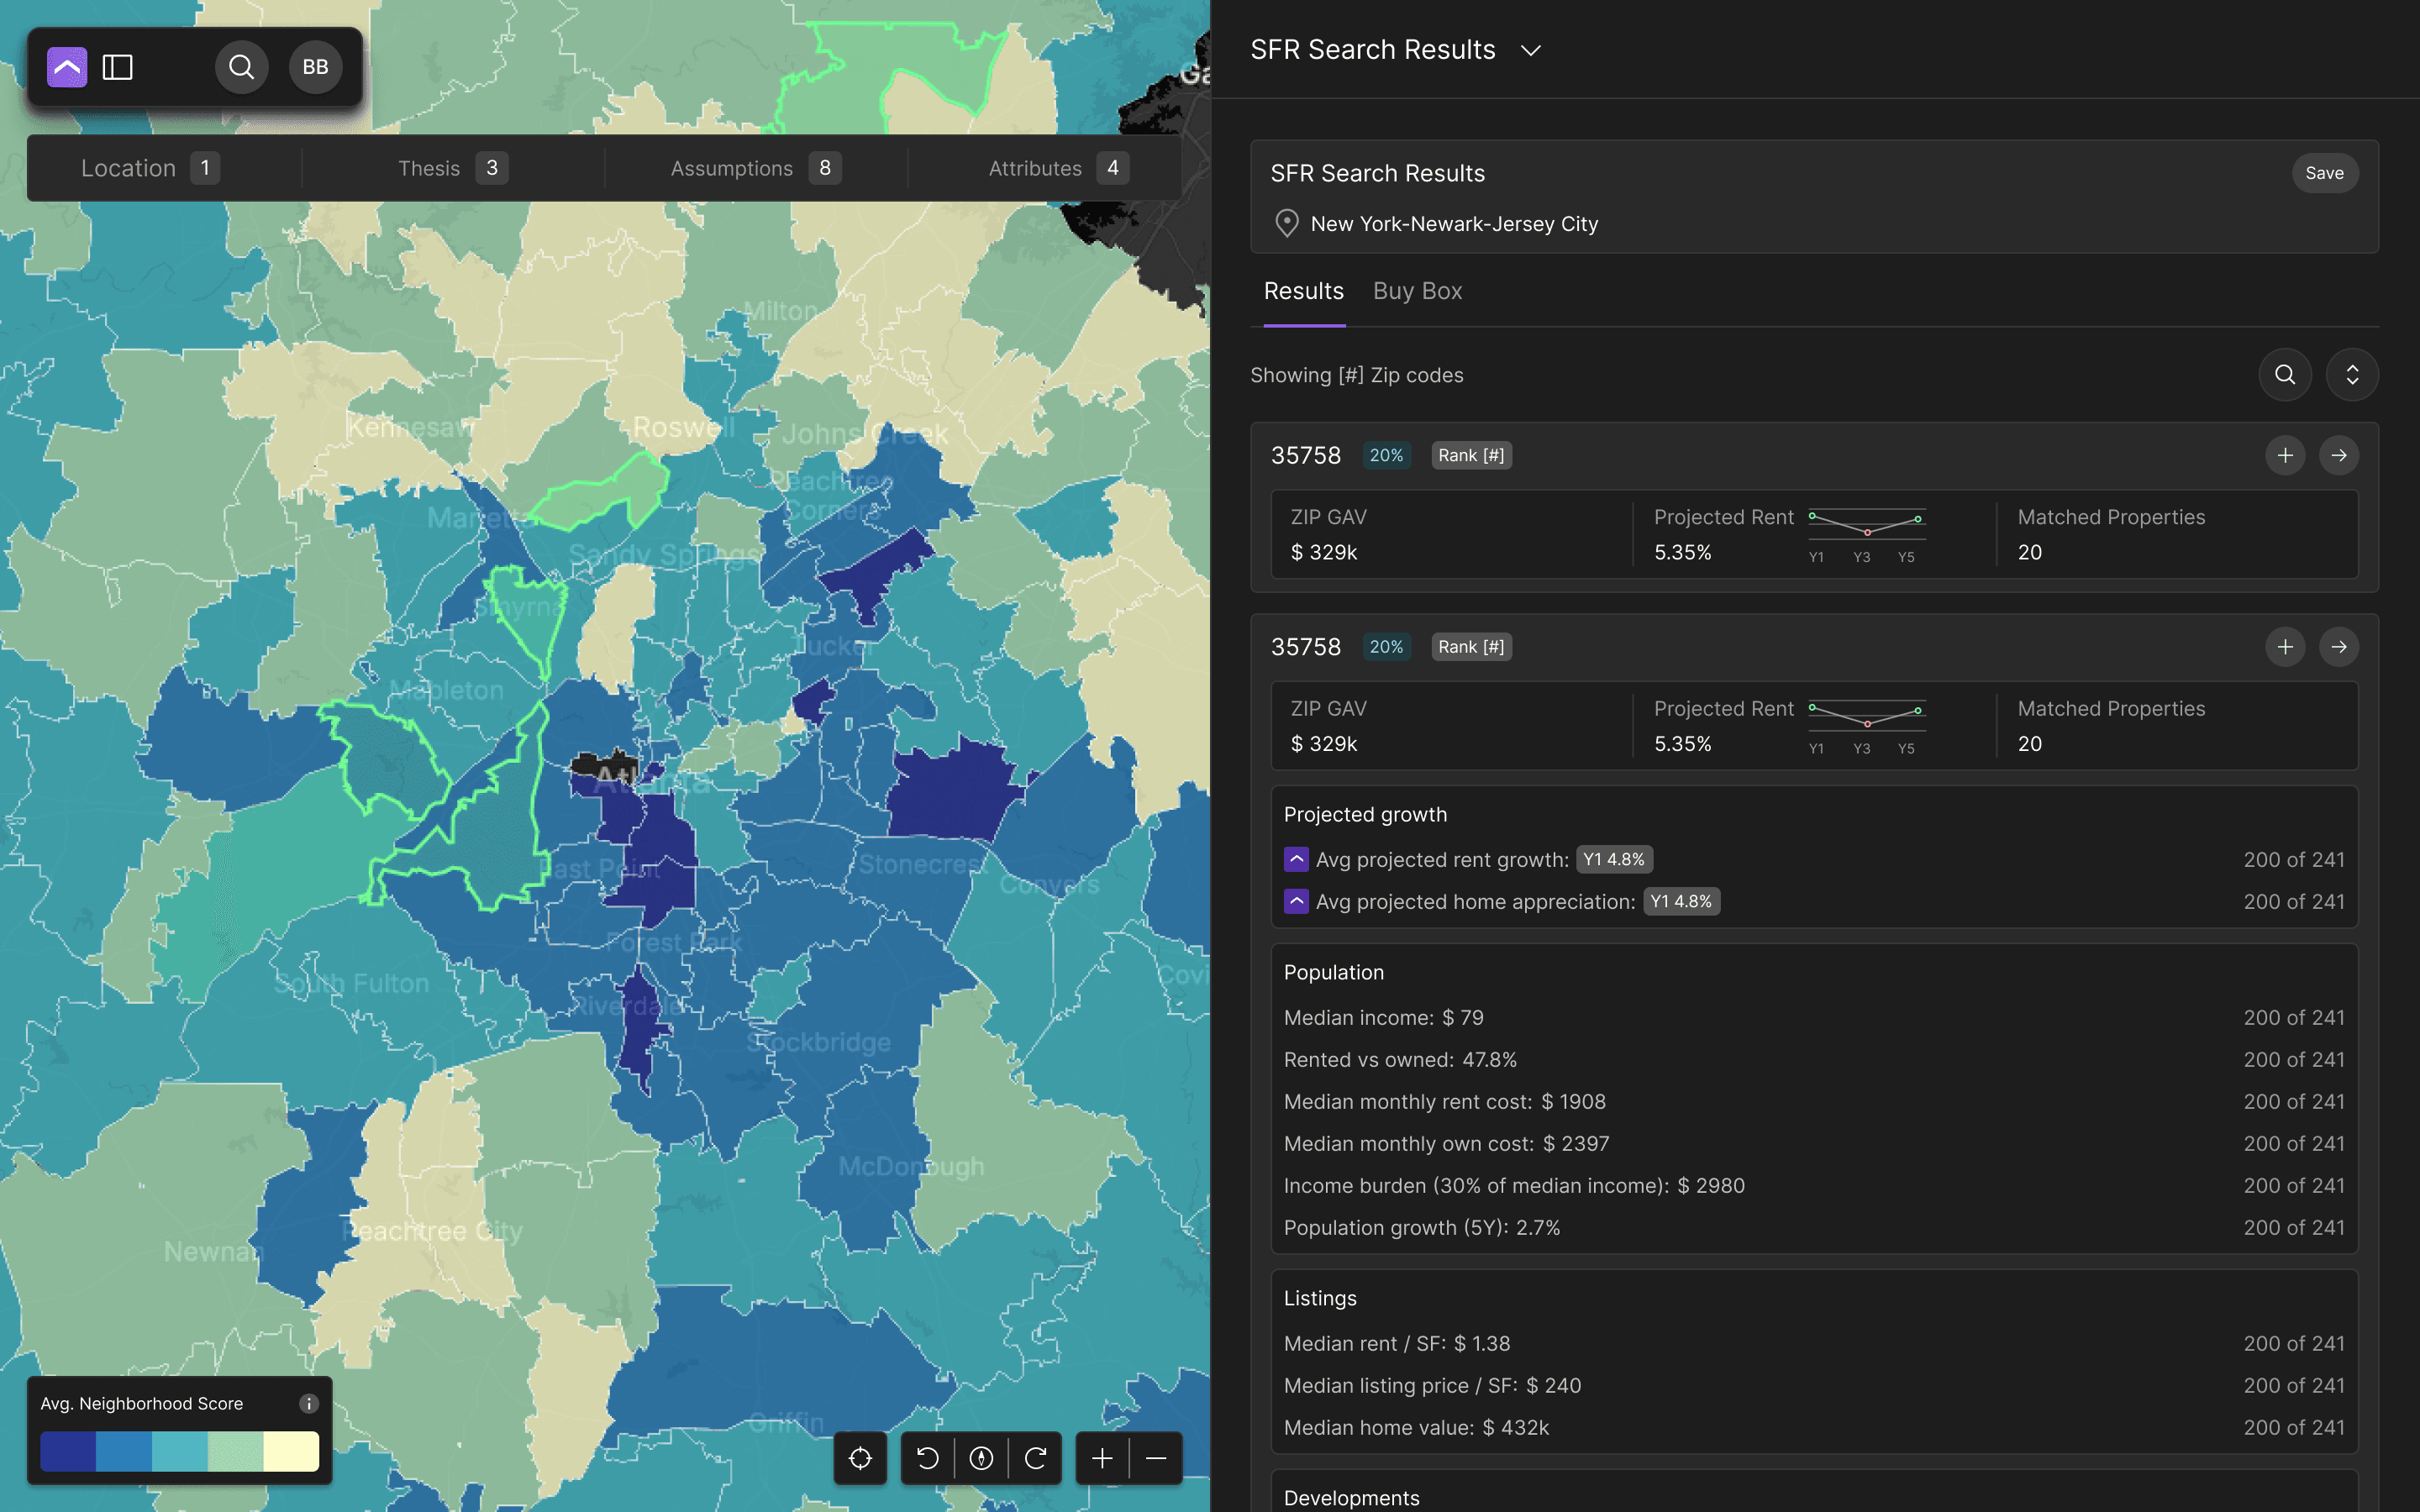Open the Location filter tab

coord(150,168)
